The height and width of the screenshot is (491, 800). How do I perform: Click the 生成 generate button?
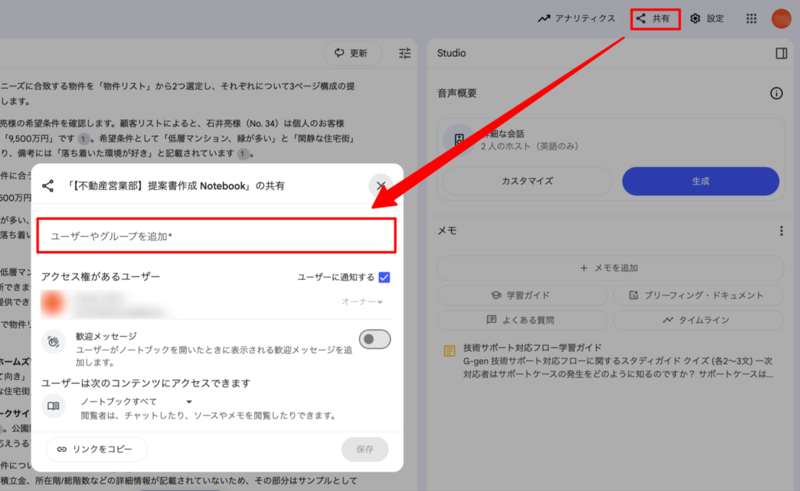(701, 181)
